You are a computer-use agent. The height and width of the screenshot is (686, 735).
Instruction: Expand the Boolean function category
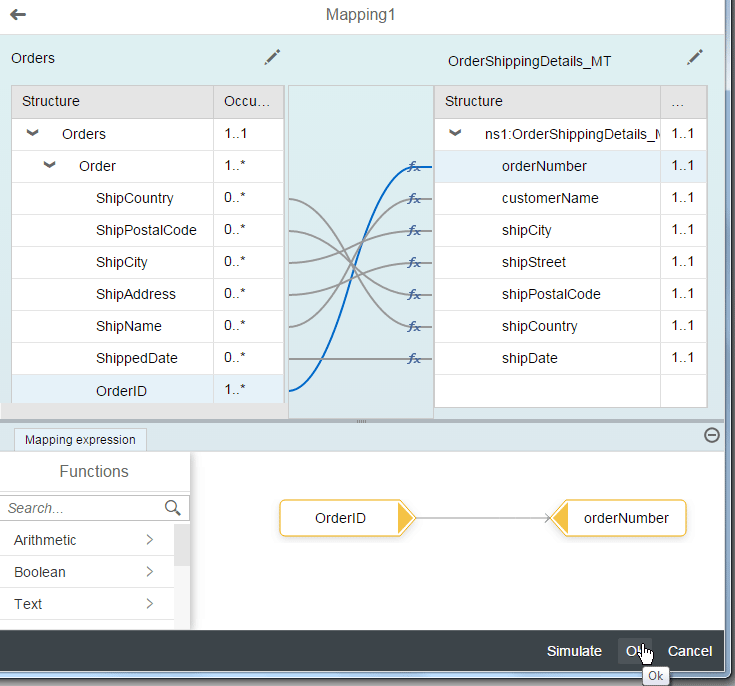click(x=149, y=572)
